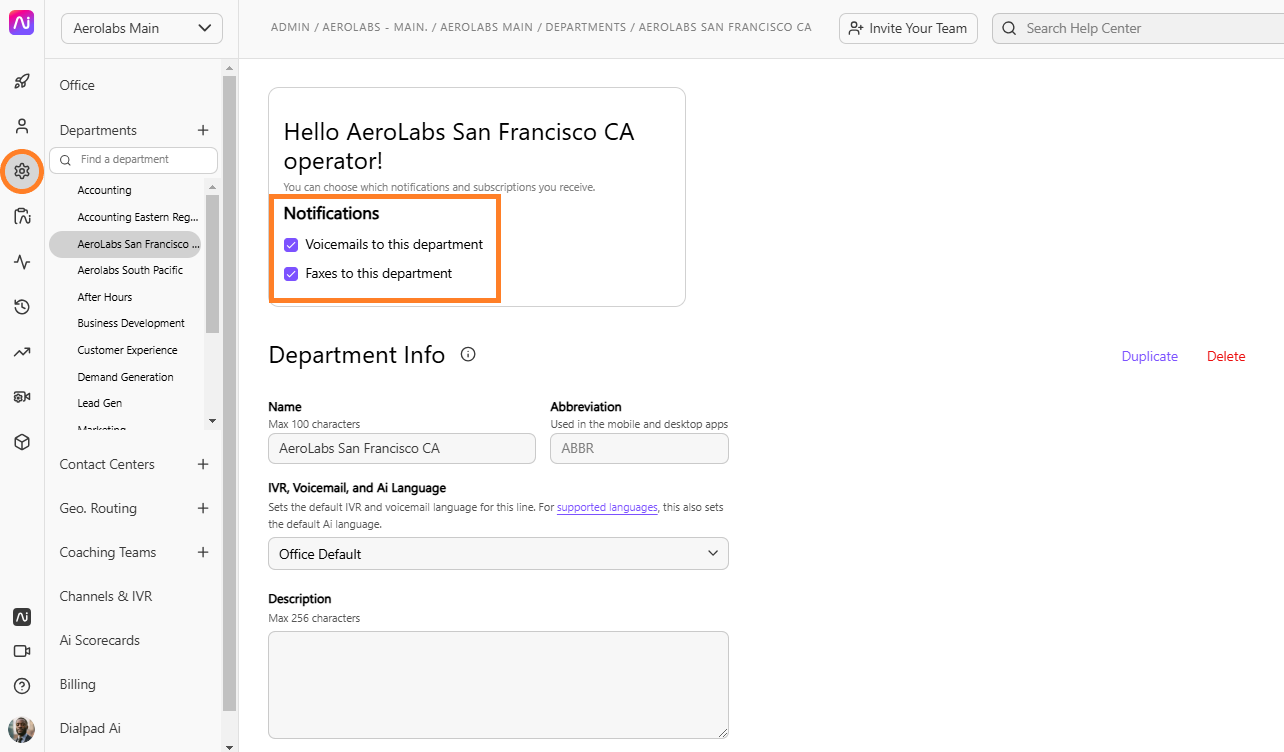Open Ai Scorecards section

[100, 640]
